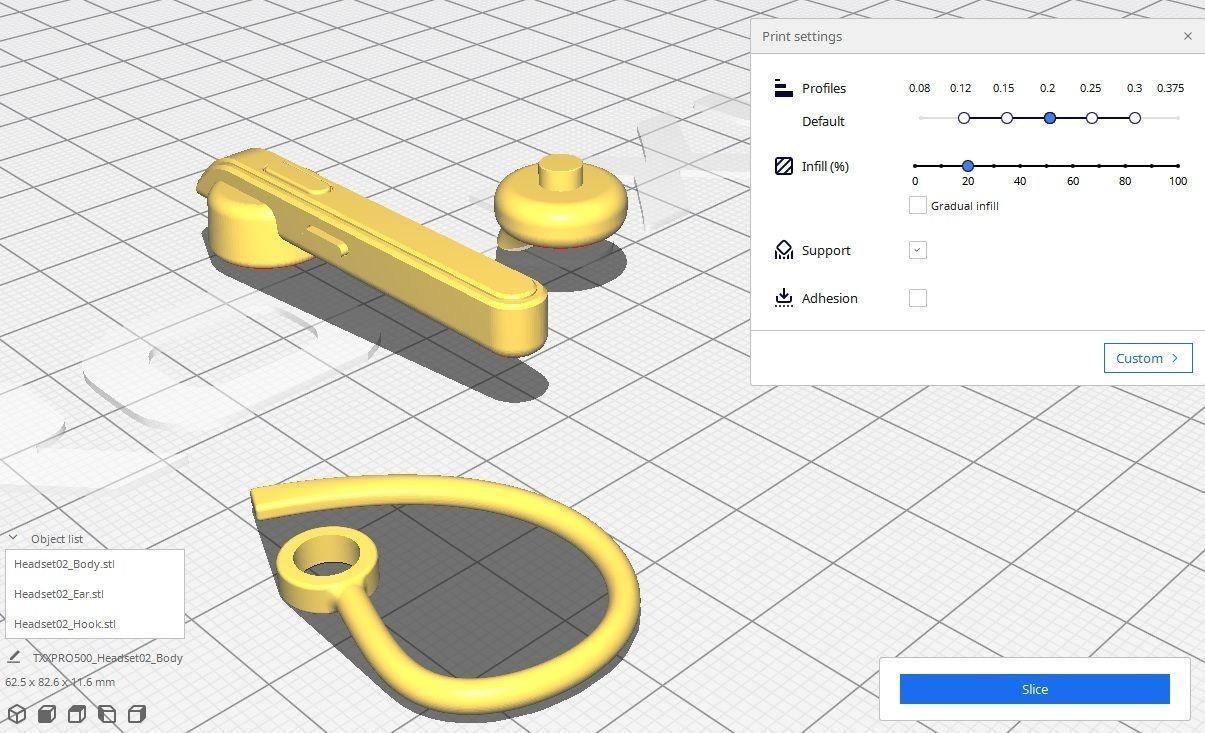Switch to front view cube icon
The width and height of the screenshot is (1205, 733).
click(x=47, y=714)
